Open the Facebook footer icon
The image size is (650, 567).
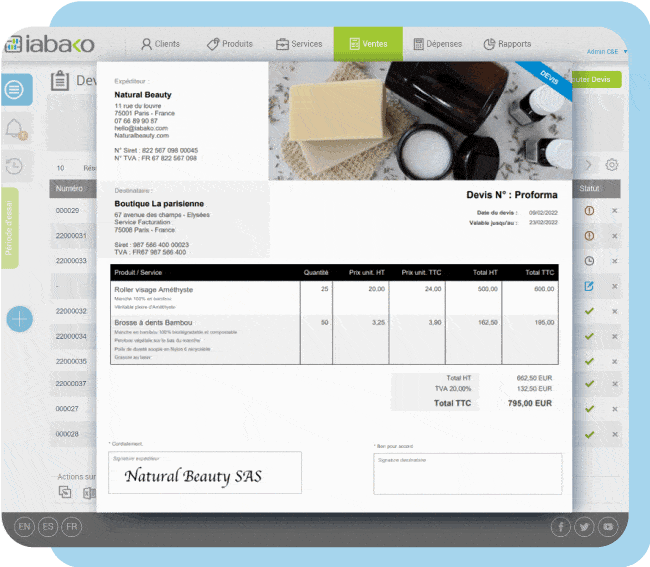click(x=560, y=527)
